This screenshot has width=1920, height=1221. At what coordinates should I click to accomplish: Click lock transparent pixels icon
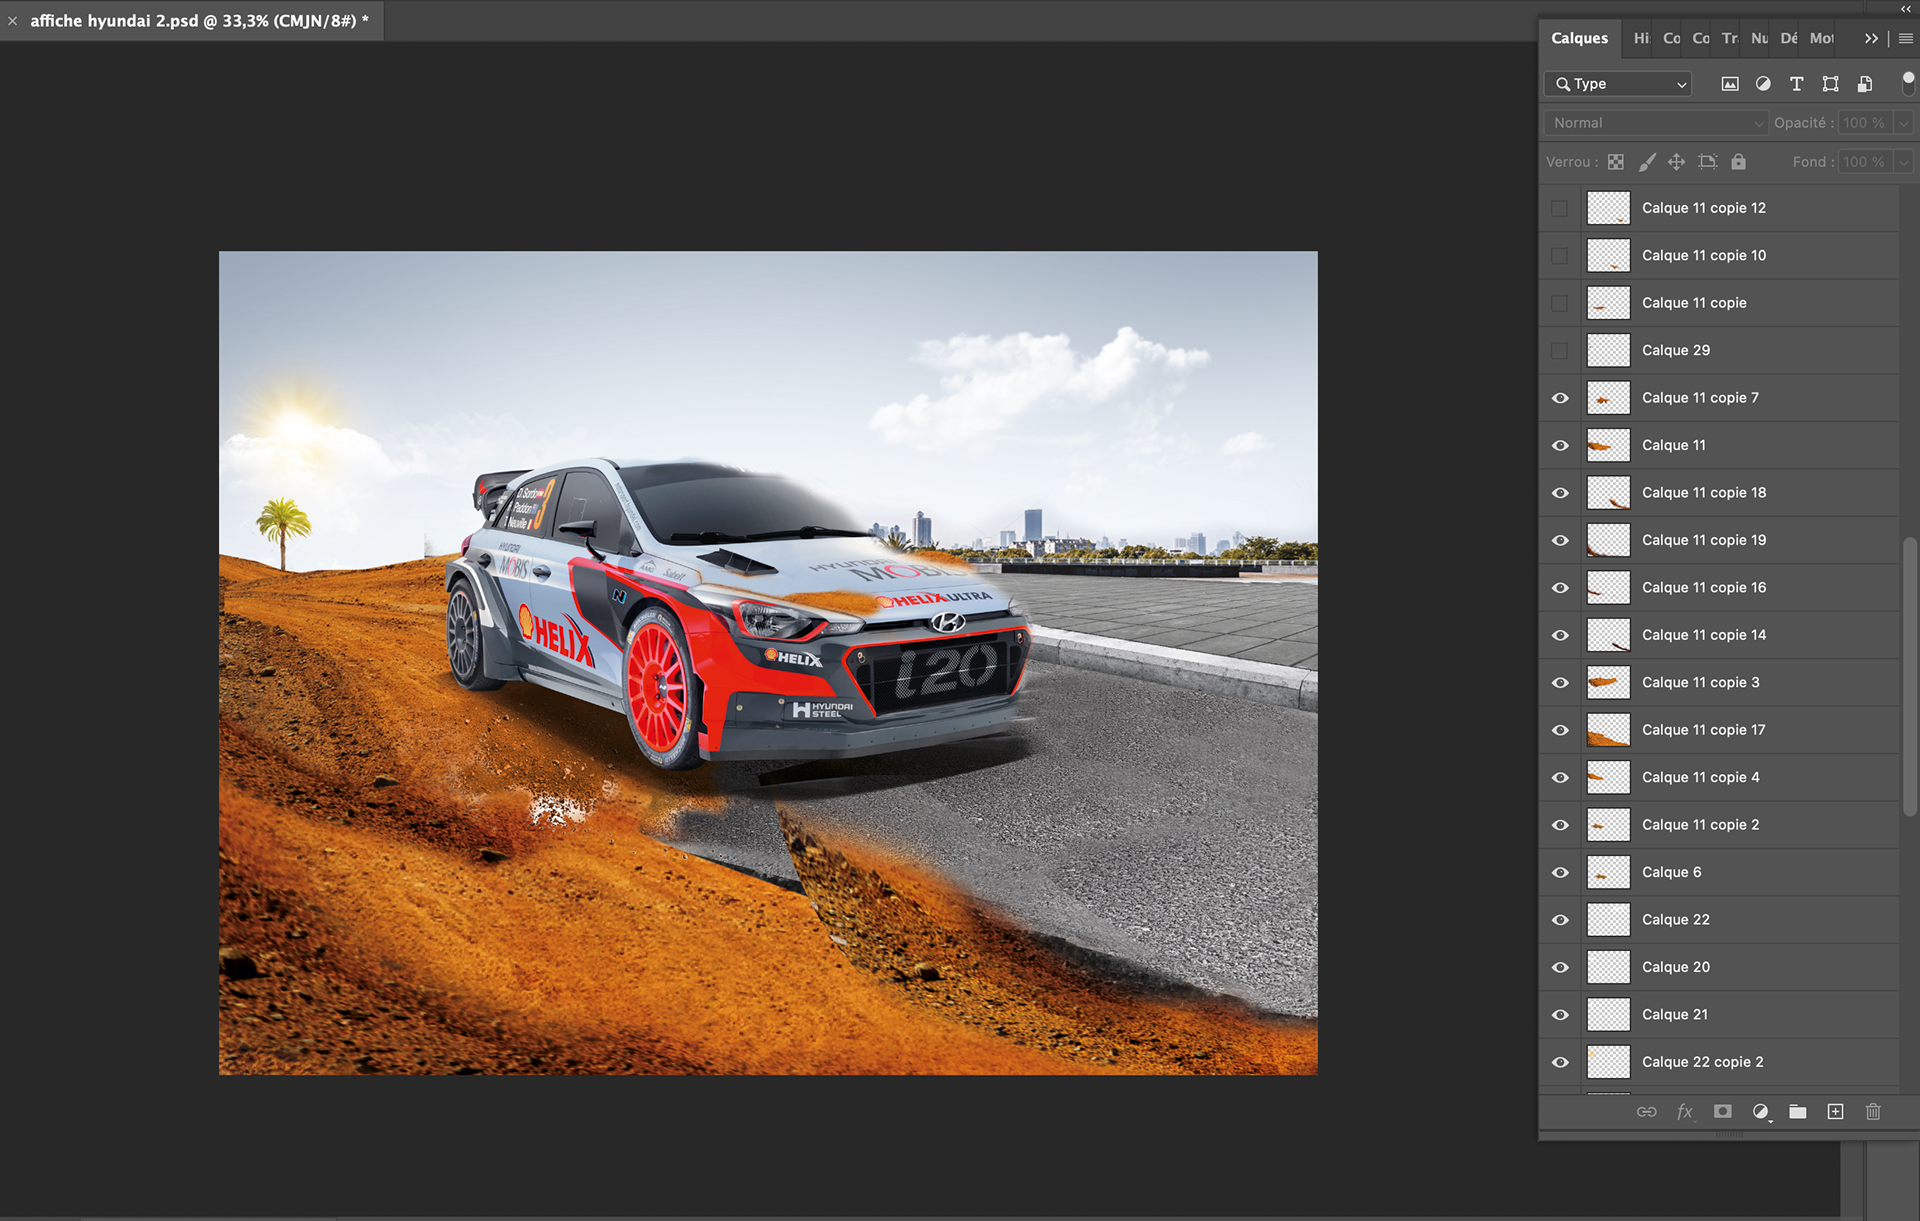[1616, 162]
